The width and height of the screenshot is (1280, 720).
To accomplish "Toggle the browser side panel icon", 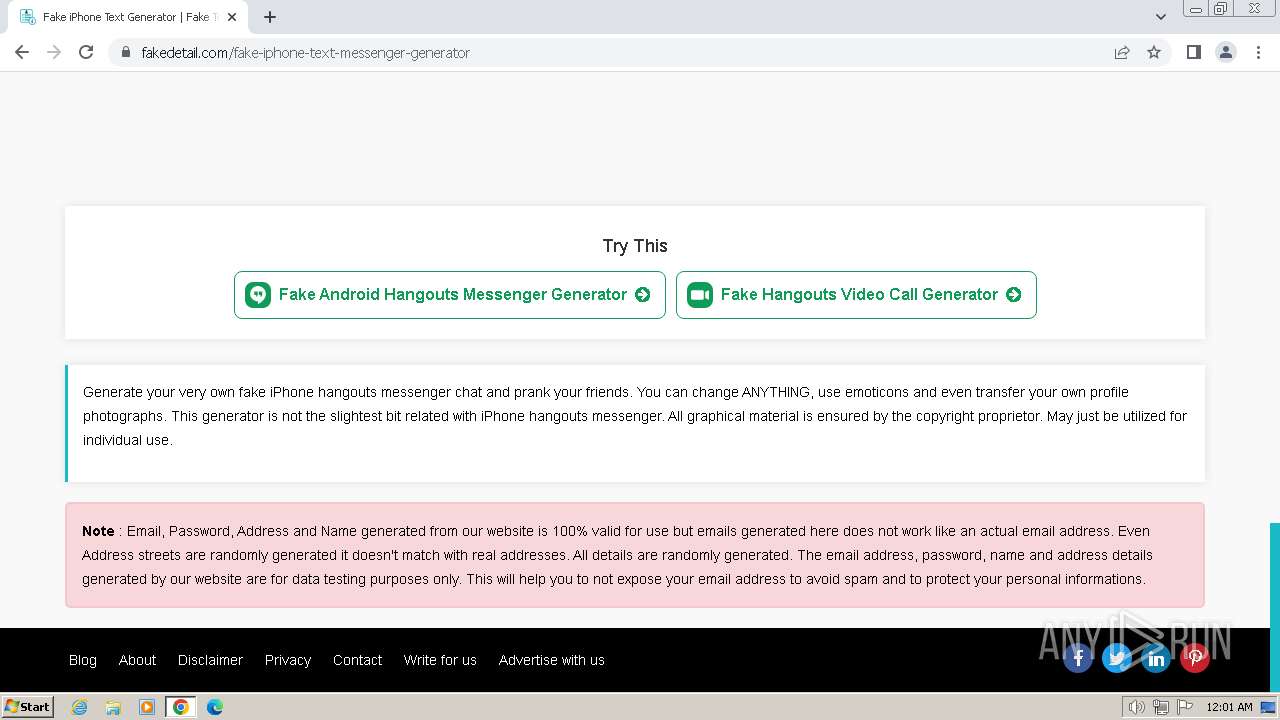I will 1193,52.
